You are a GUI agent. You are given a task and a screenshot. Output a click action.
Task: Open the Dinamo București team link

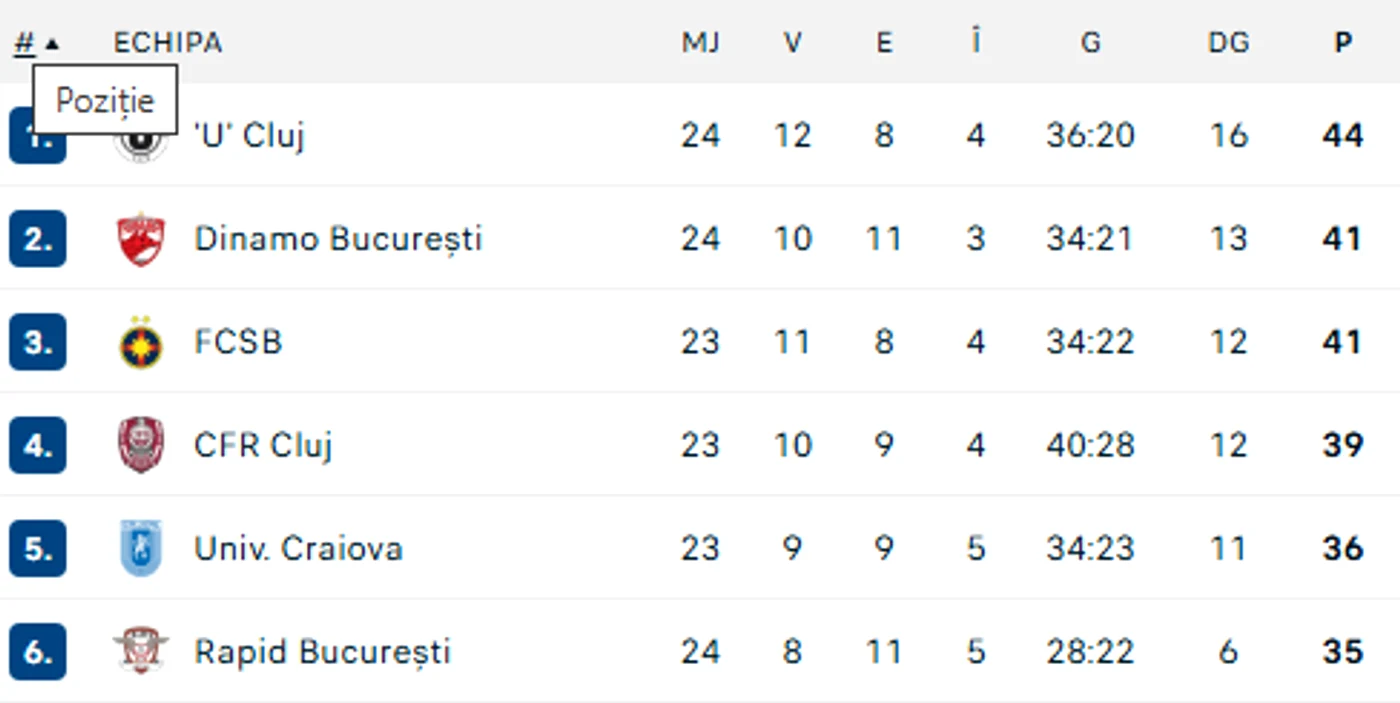(338, 239)
